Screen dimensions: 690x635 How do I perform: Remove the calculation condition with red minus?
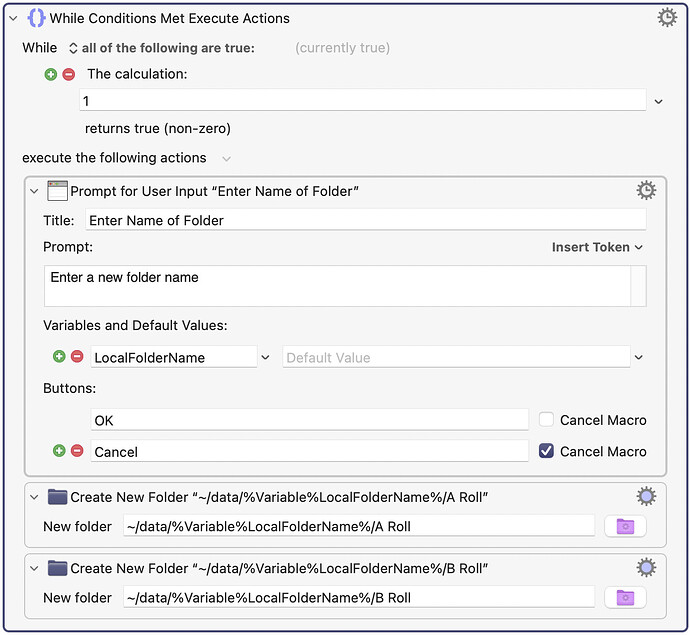tap(68, 74)
